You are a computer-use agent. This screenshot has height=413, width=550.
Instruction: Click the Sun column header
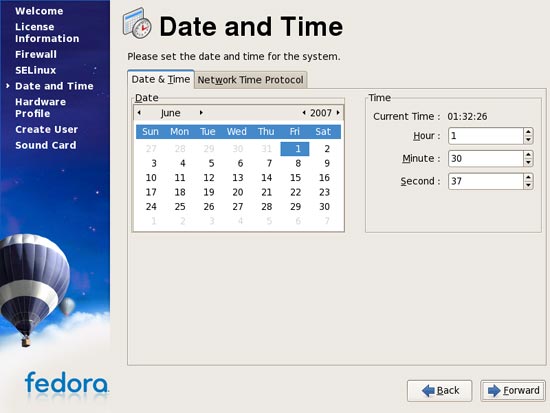pyautogui.click(x=150, y=132)
